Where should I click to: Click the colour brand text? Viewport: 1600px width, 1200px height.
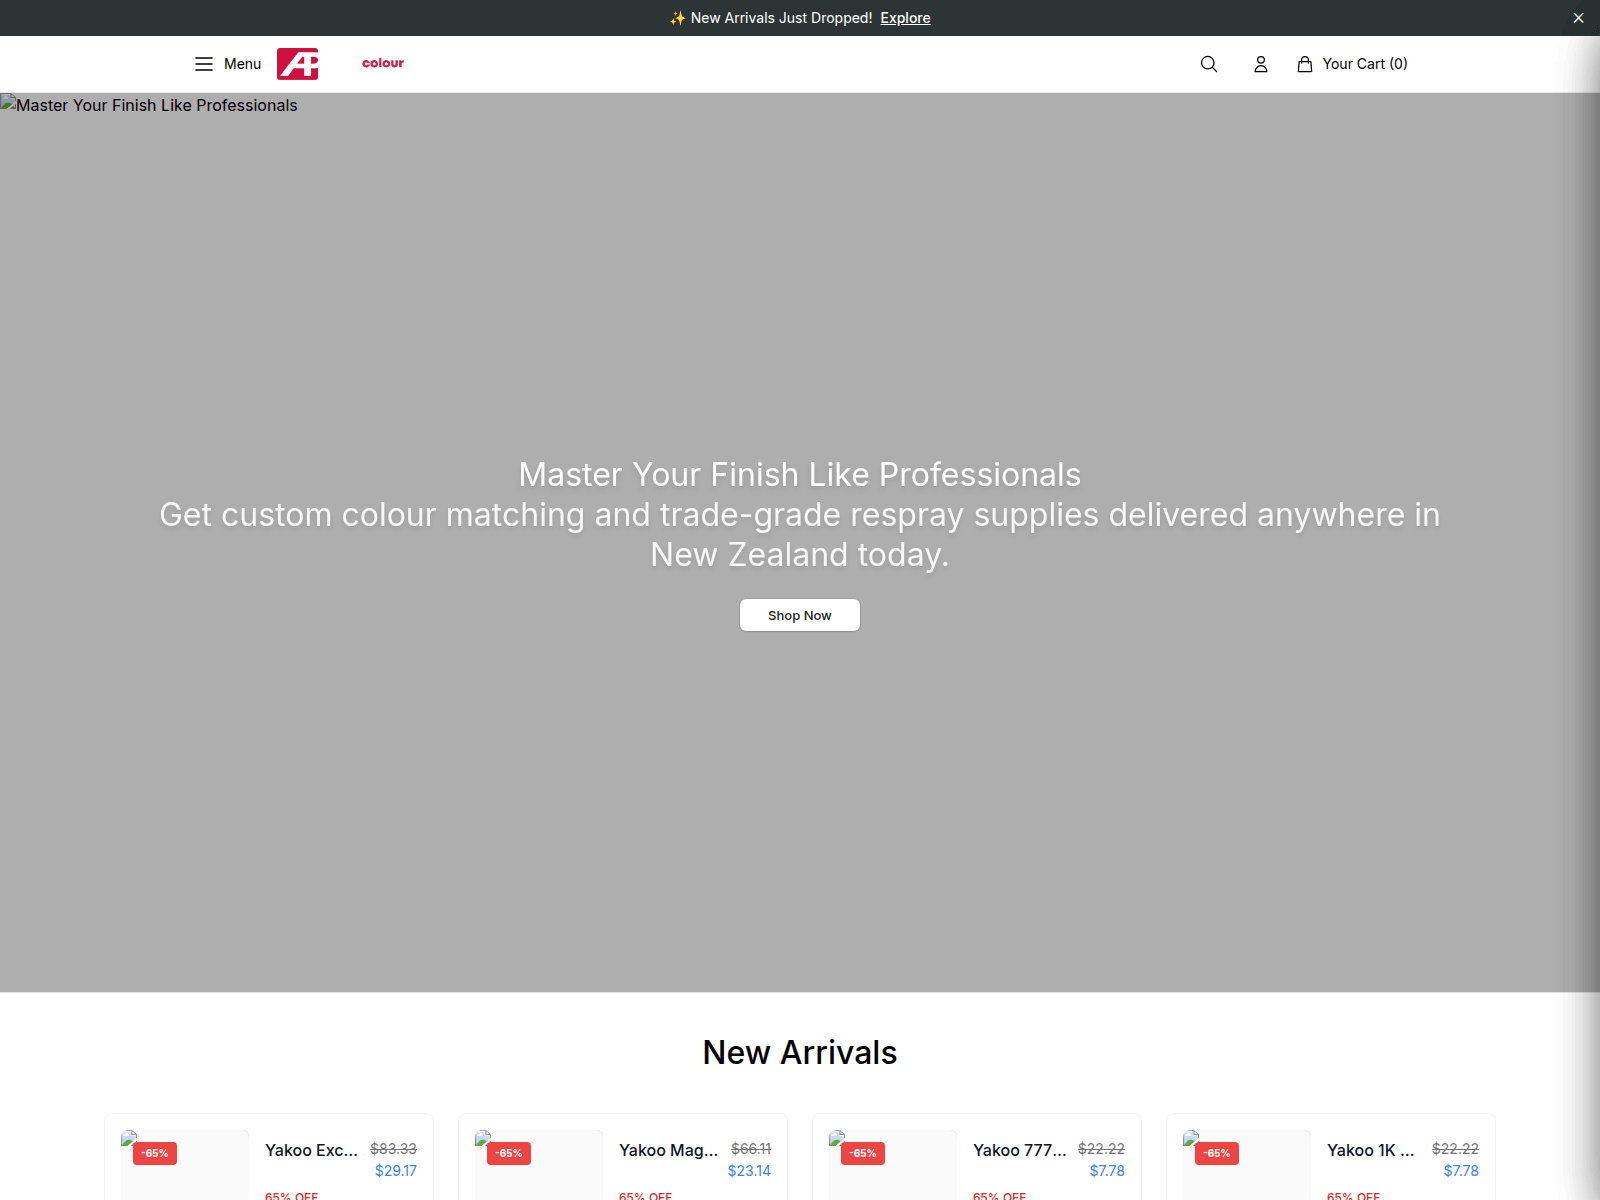[x=383, y=63]
